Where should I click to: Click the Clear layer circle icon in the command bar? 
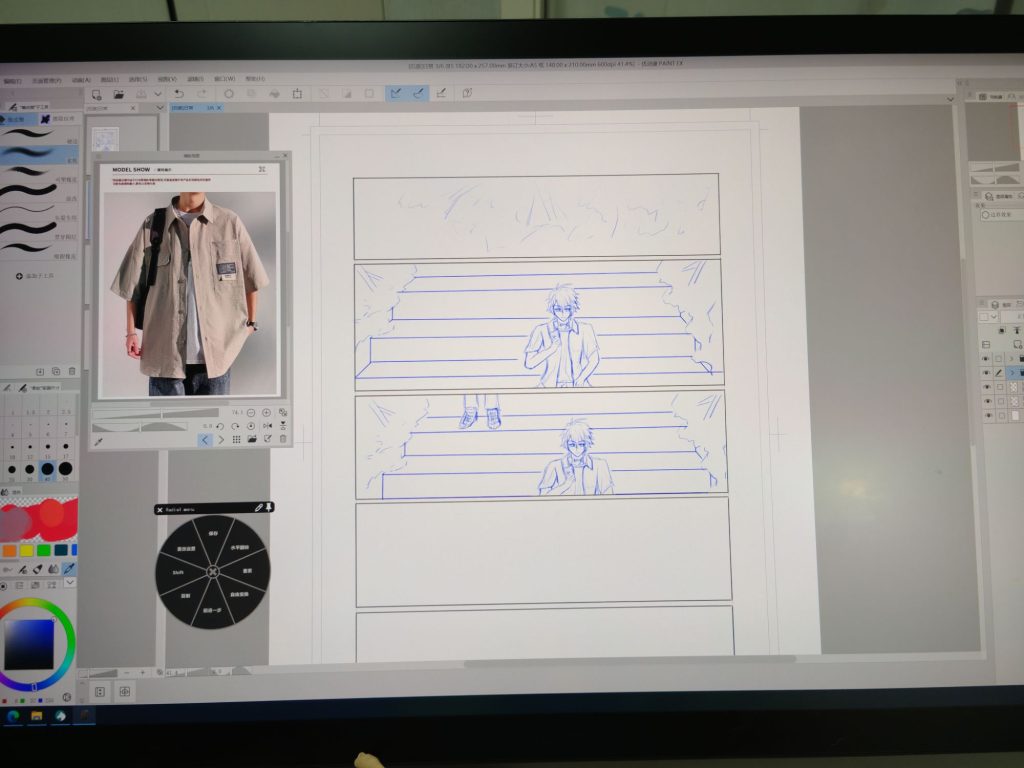point(229,94)
